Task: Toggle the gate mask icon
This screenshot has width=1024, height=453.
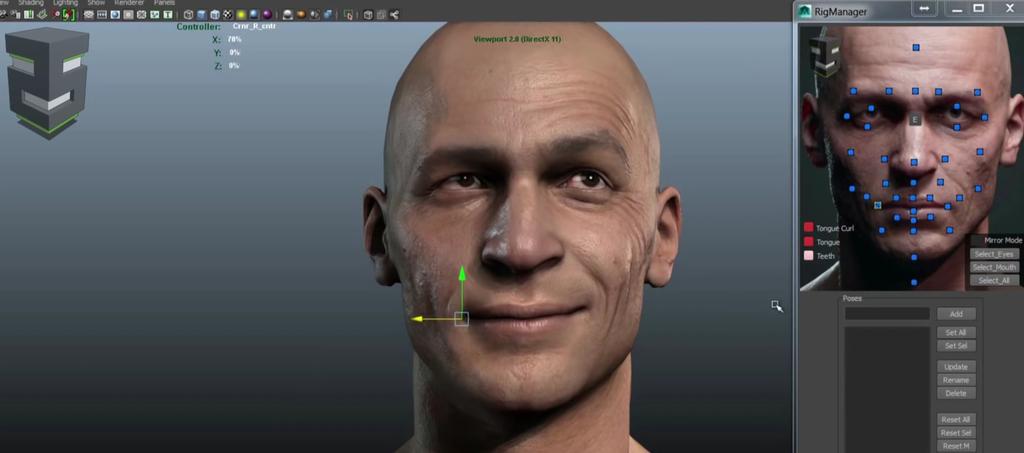Action: pos(128,14)
